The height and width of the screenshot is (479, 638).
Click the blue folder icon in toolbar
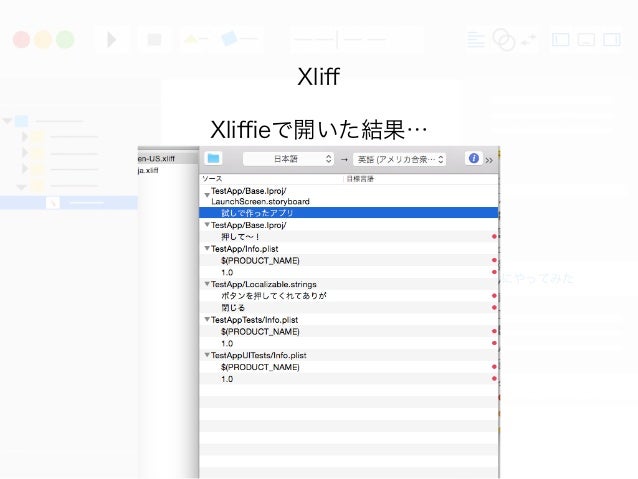(213, 158)
